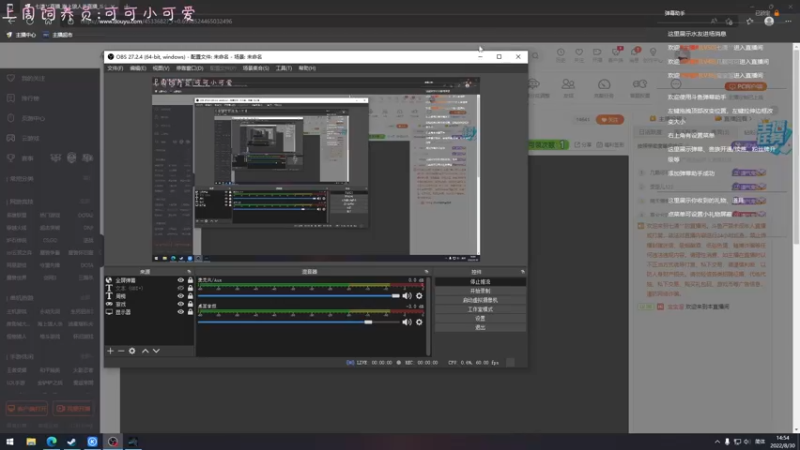The image size is (800, 450).
Task: Toggle lock on the game capture source
Action: click(x=190, y=304)
